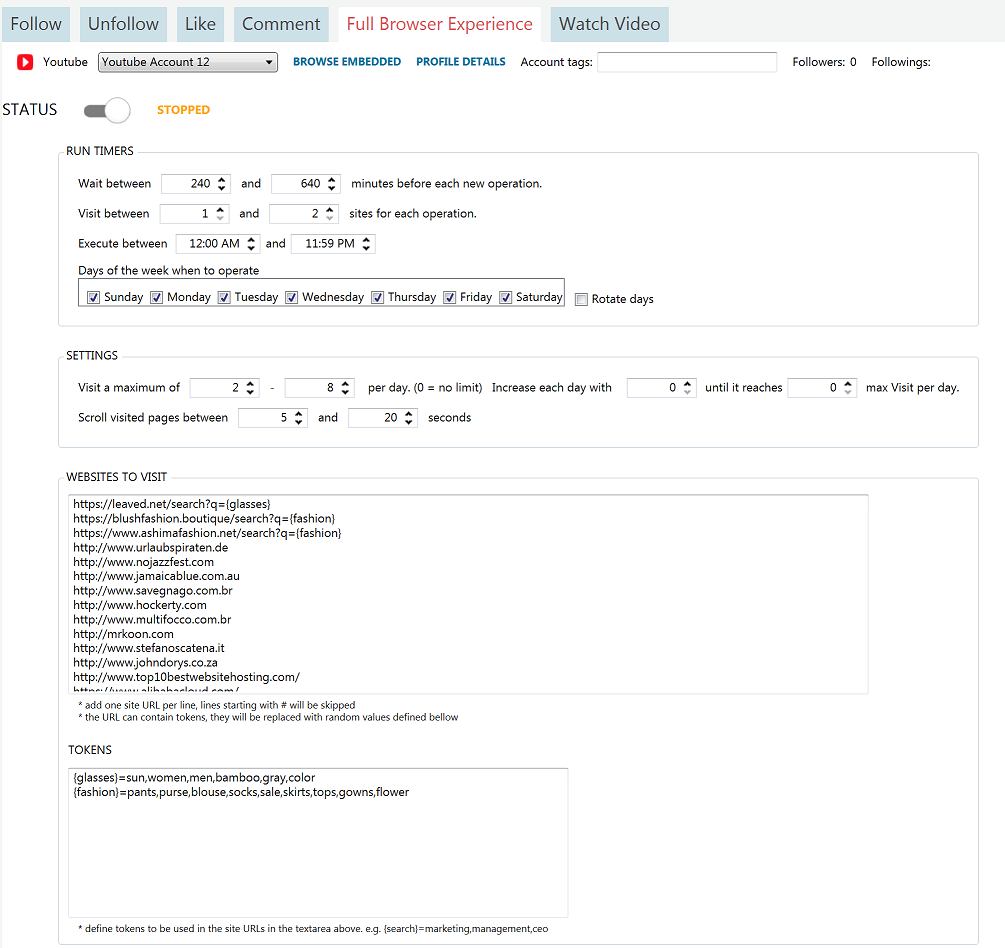The image size is (1005, 948).
Task: Disable the Thursday checkbox
Action: pyautogui.click(x=378, y=297)
